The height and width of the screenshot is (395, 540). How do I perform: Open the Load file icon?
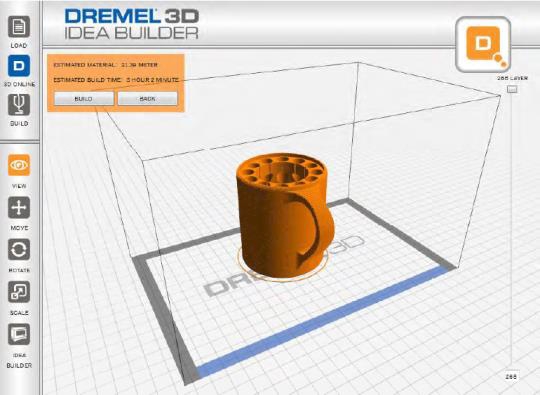coord(19,27)
